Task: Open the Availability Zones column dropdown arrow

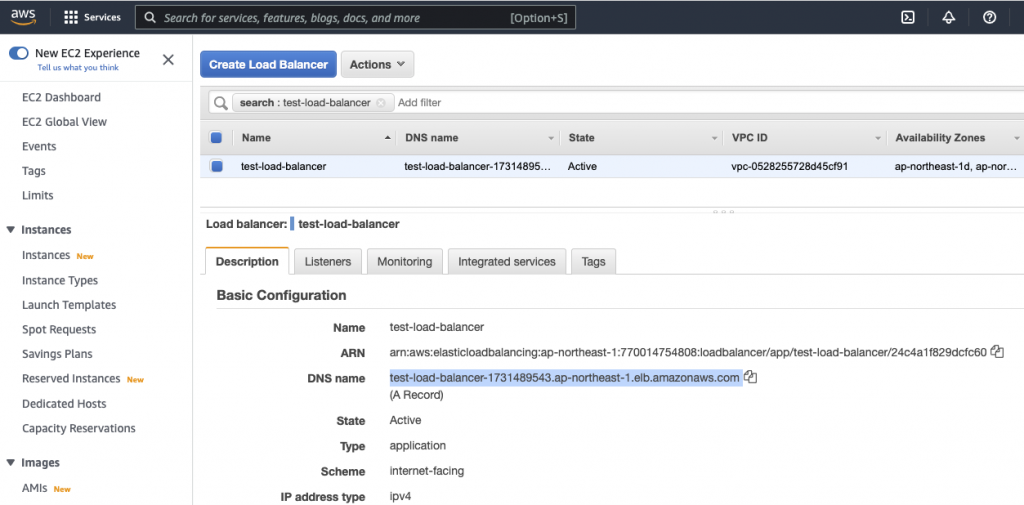Action: pyautogui.click(x=1016, y=138)
